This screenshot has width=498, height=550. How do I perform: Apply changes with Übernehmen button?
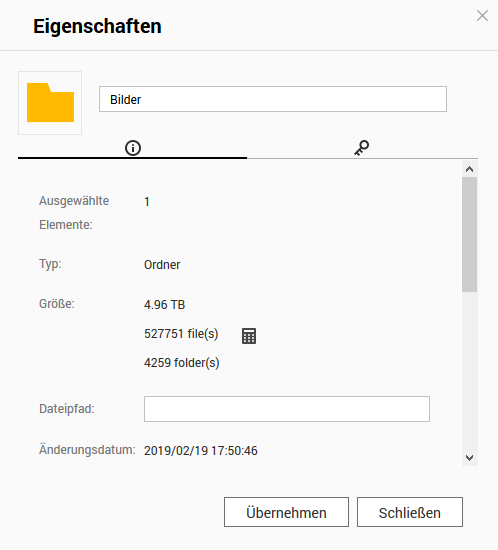tap(287, 512)
